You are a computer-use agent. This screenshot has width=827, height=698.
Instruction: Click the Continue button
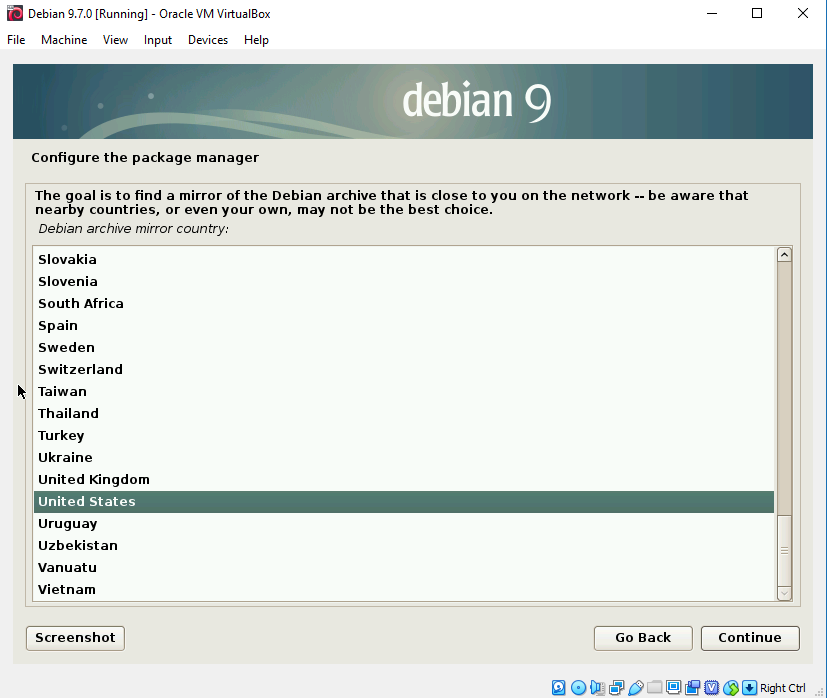[x=750, y=638]
